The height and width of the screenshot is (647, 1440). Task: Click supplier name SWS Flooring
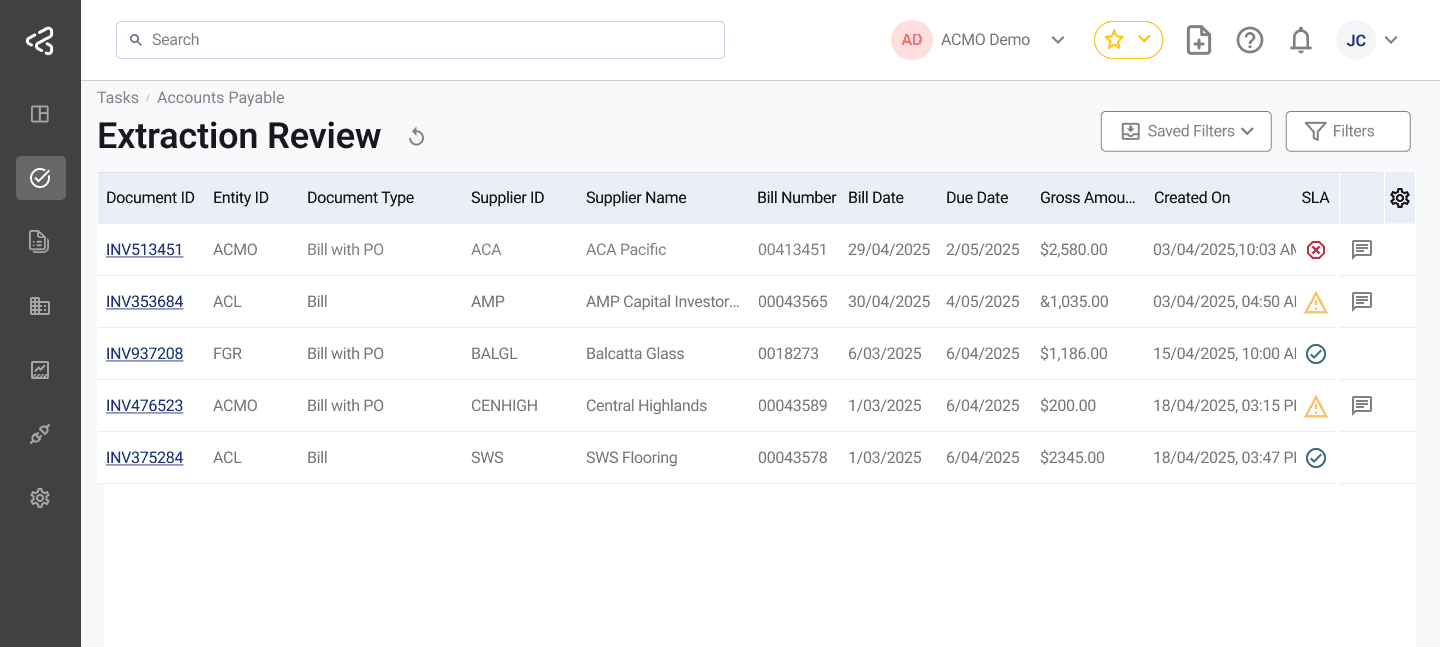click(x=631, y=457)
